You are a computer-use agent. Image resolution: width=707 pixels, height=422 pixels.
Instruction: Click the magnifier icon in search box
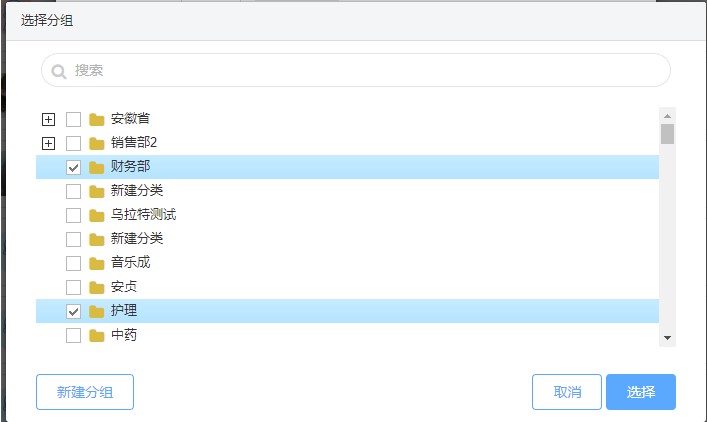(59, 71)
